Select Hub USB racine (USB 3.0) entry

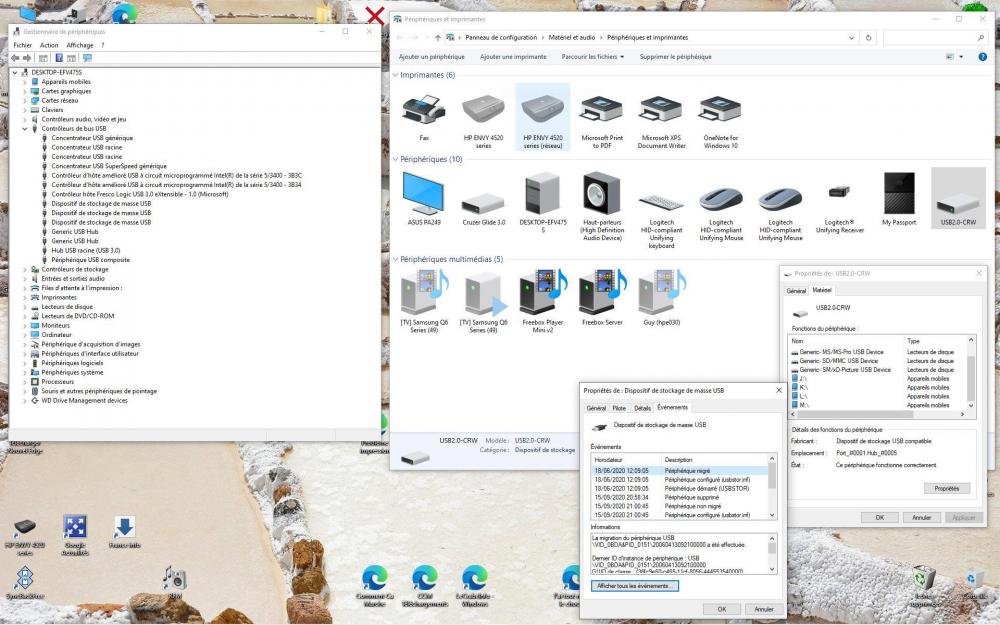pyautogui.click(x=86, y=250)
